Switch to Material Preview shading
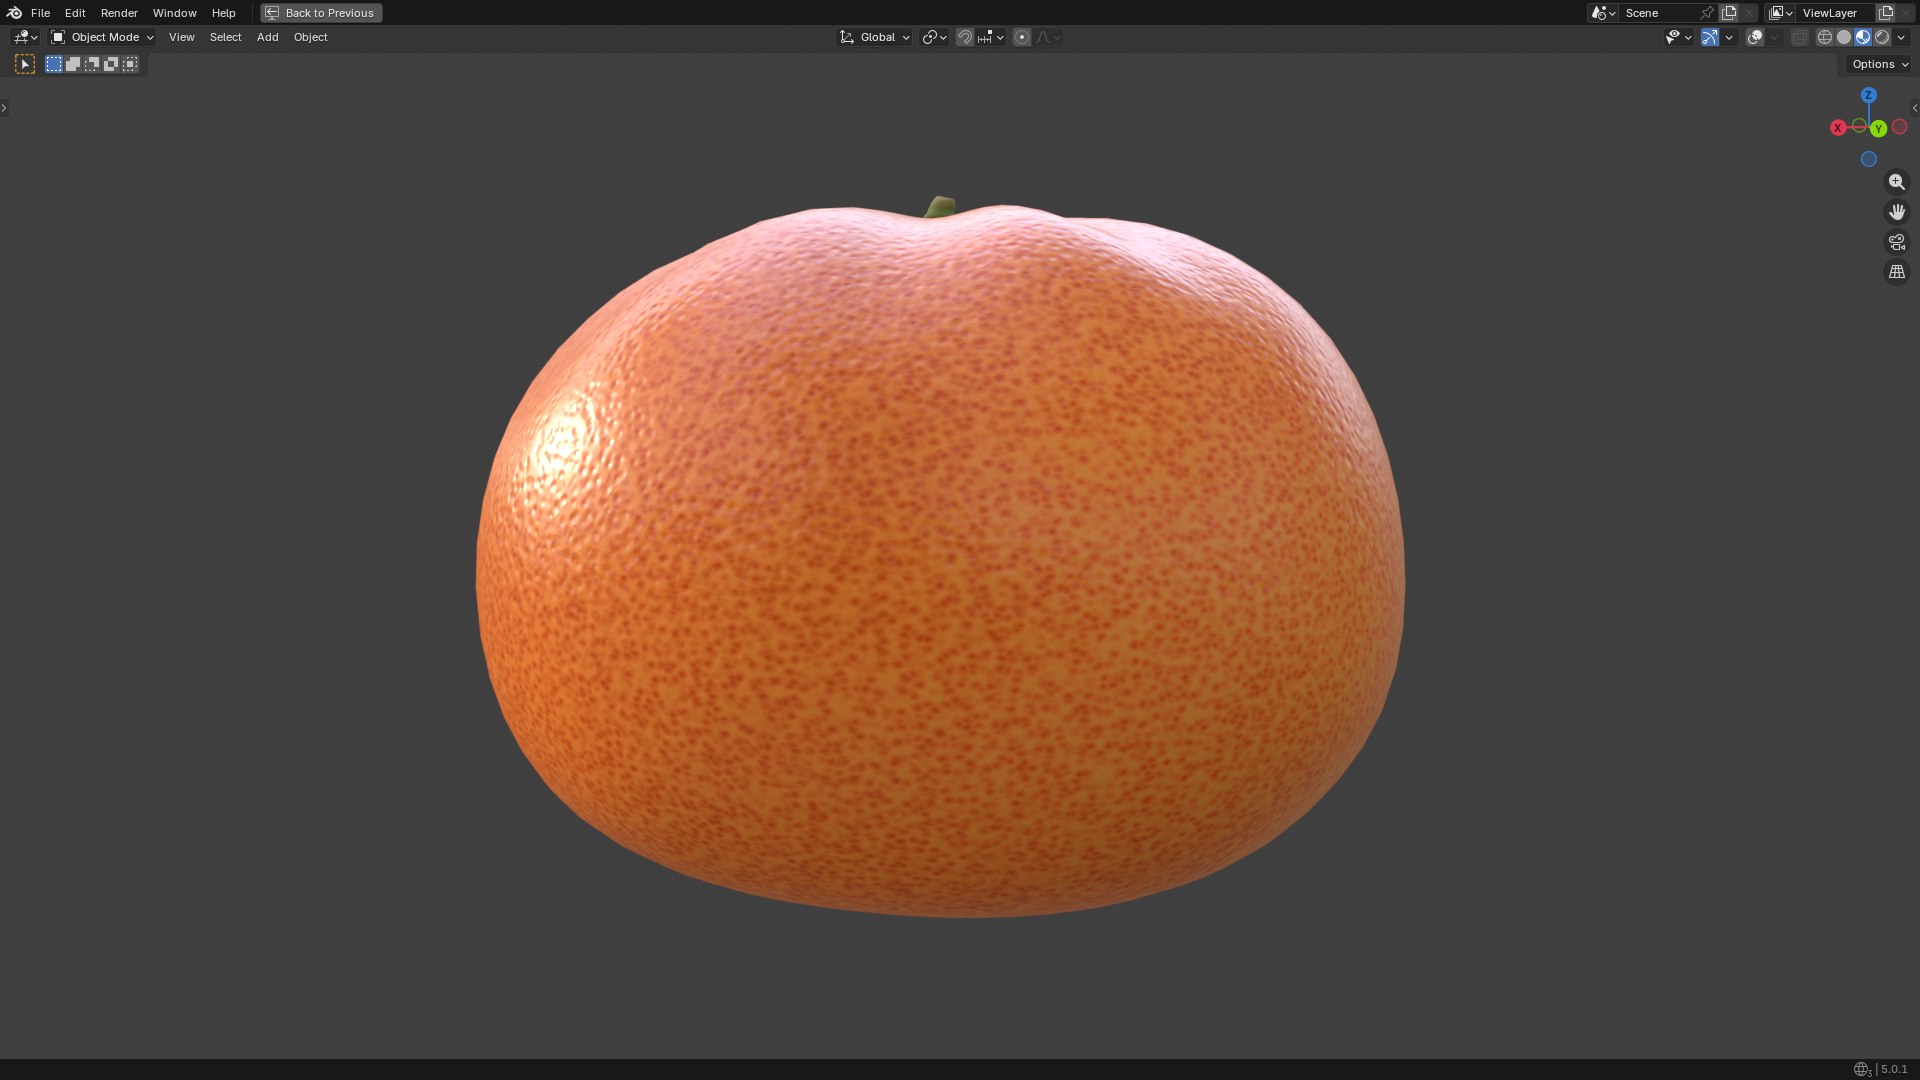Viewport: 1920px width, 1080px height. pyautogui.click(x=1863, y=37)
